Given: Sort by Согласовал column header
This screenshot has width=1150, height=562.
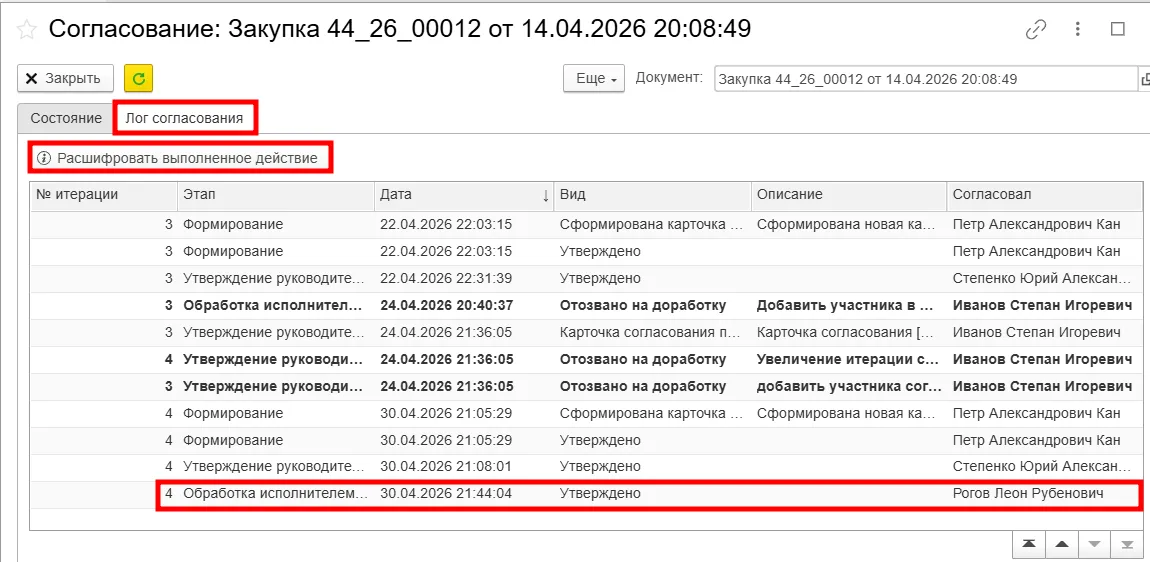Looking at the screenshot, I should pyautogui.click(x=1044, y=194).
